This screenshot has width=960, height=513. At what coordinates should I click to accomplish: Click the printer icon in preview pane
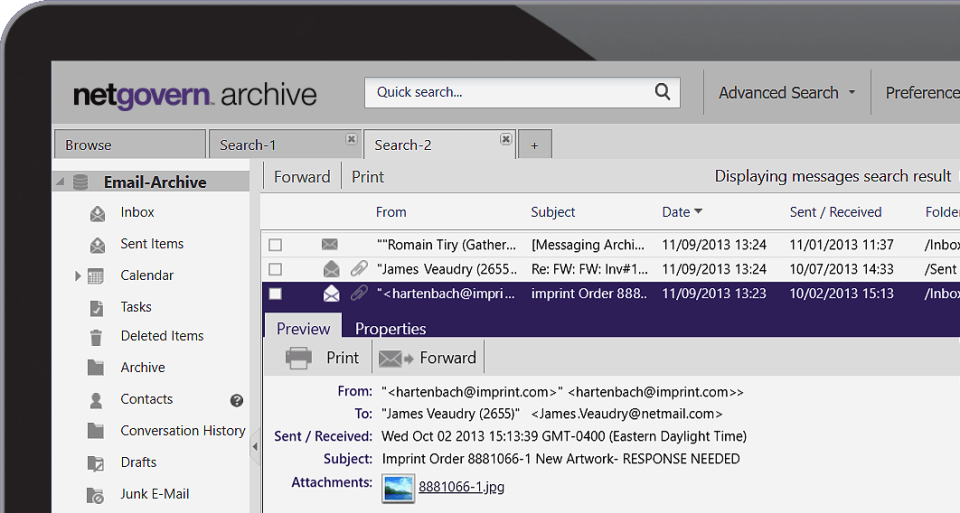coord(298,358)
